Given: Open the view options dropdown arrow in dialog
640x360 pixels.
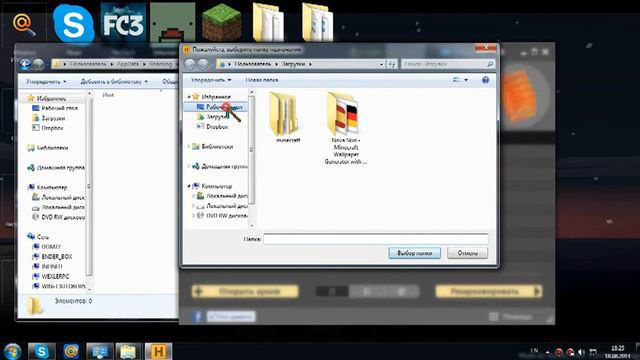Looking at the screenshot, I should pos(466,80).
